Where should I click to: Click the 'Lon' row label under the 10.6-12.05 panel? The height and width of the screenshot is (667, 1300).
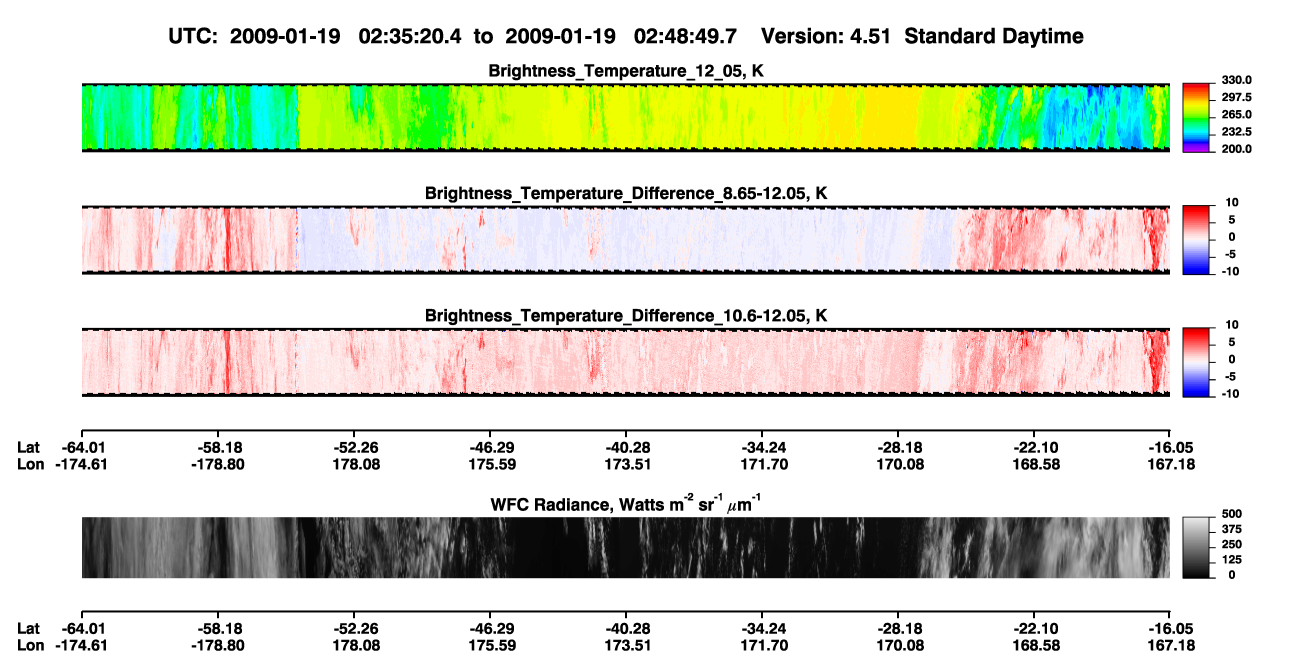tap(30, 464)
